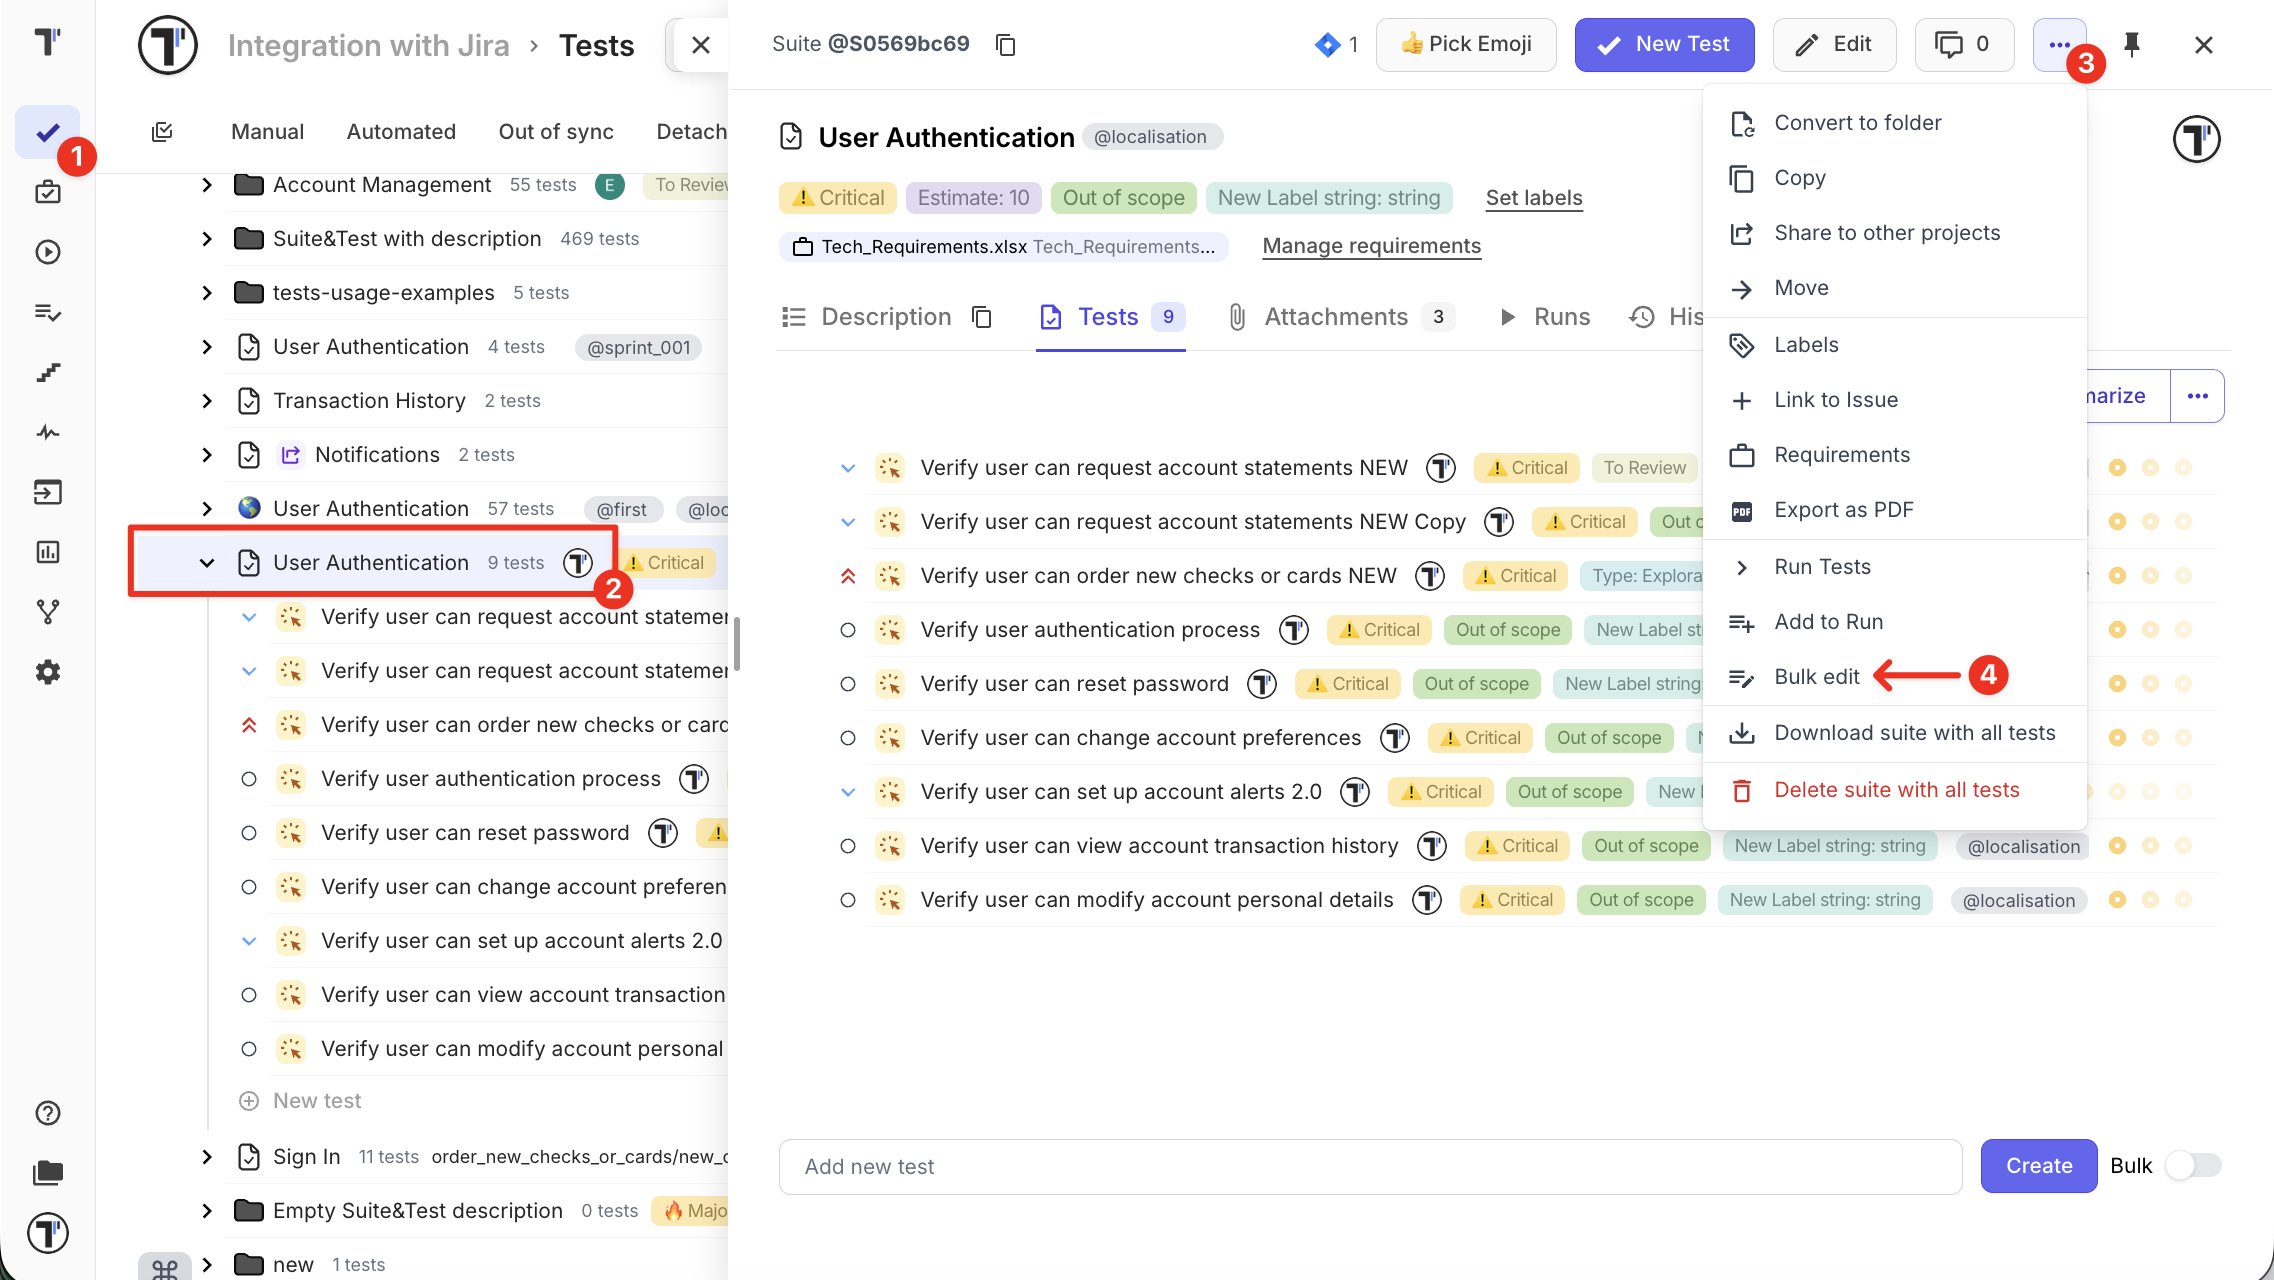Collapse the User Authentication 9 tests suite
The width and height of the screenshot is (2274, 1280).
(x=207, y=563)
